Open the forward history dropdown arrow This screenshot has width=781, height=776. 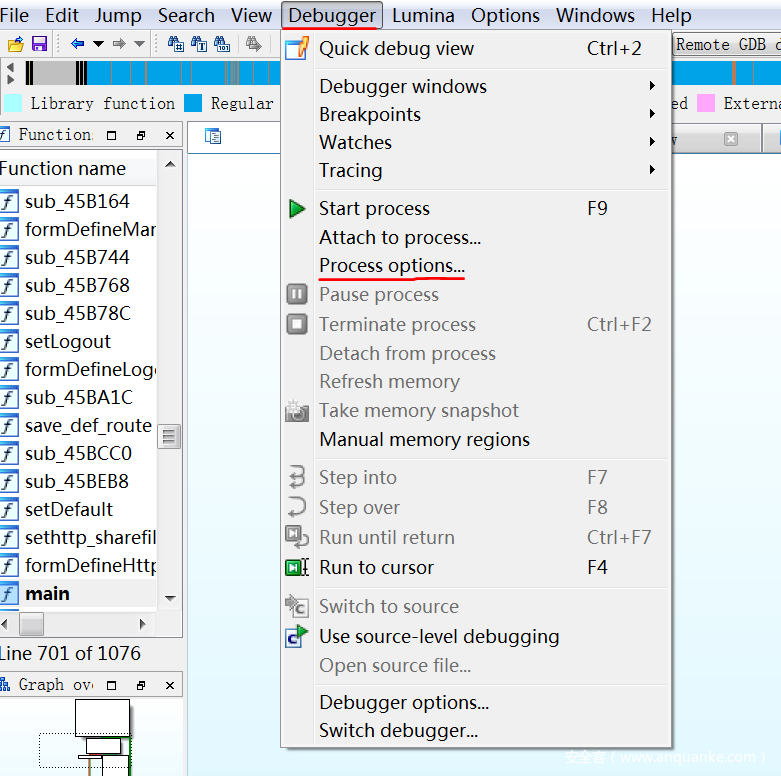140,44
